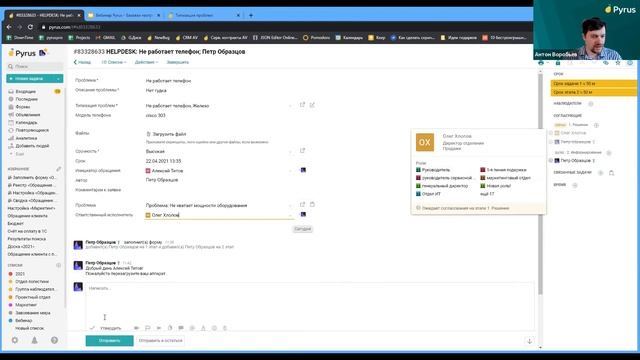The width and height of the screenshot is (640, 360).
Task: Open linked item icon beside Проблема field
Action: [x=302, y=204]
